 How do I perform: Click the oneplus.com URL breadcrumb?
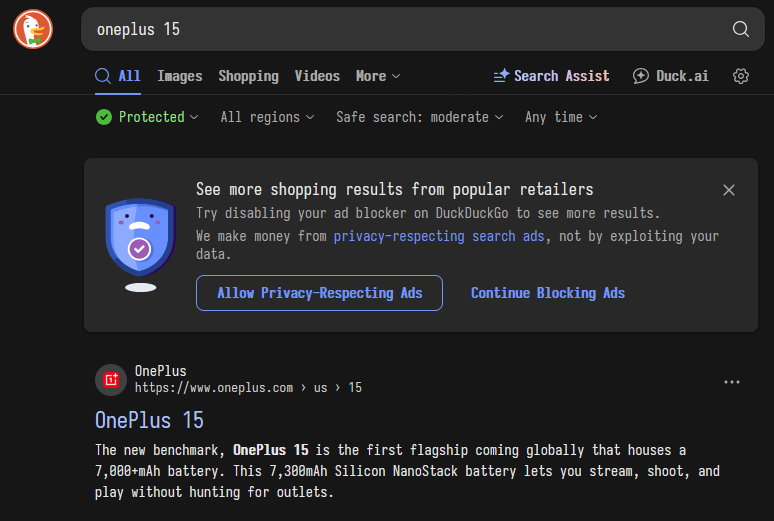pos(248,388)
